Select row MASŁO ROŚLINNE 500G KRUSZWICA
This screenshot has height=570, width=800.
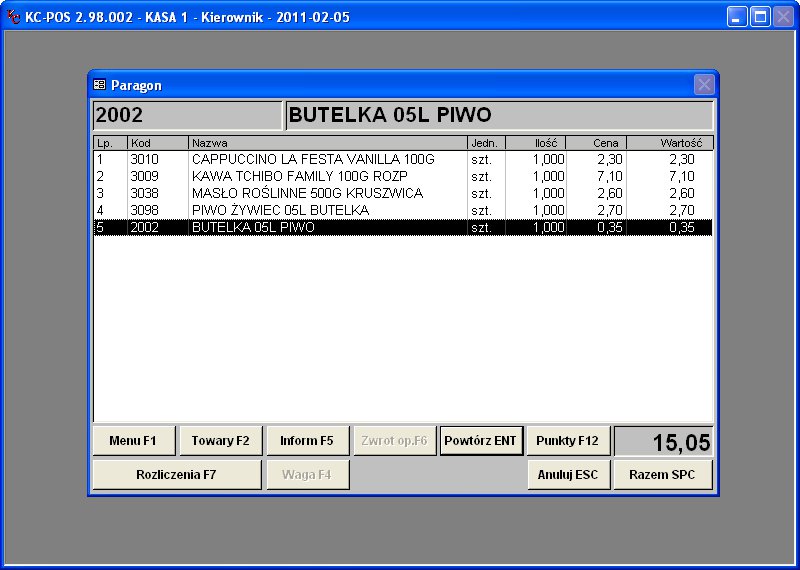[403, 193]
